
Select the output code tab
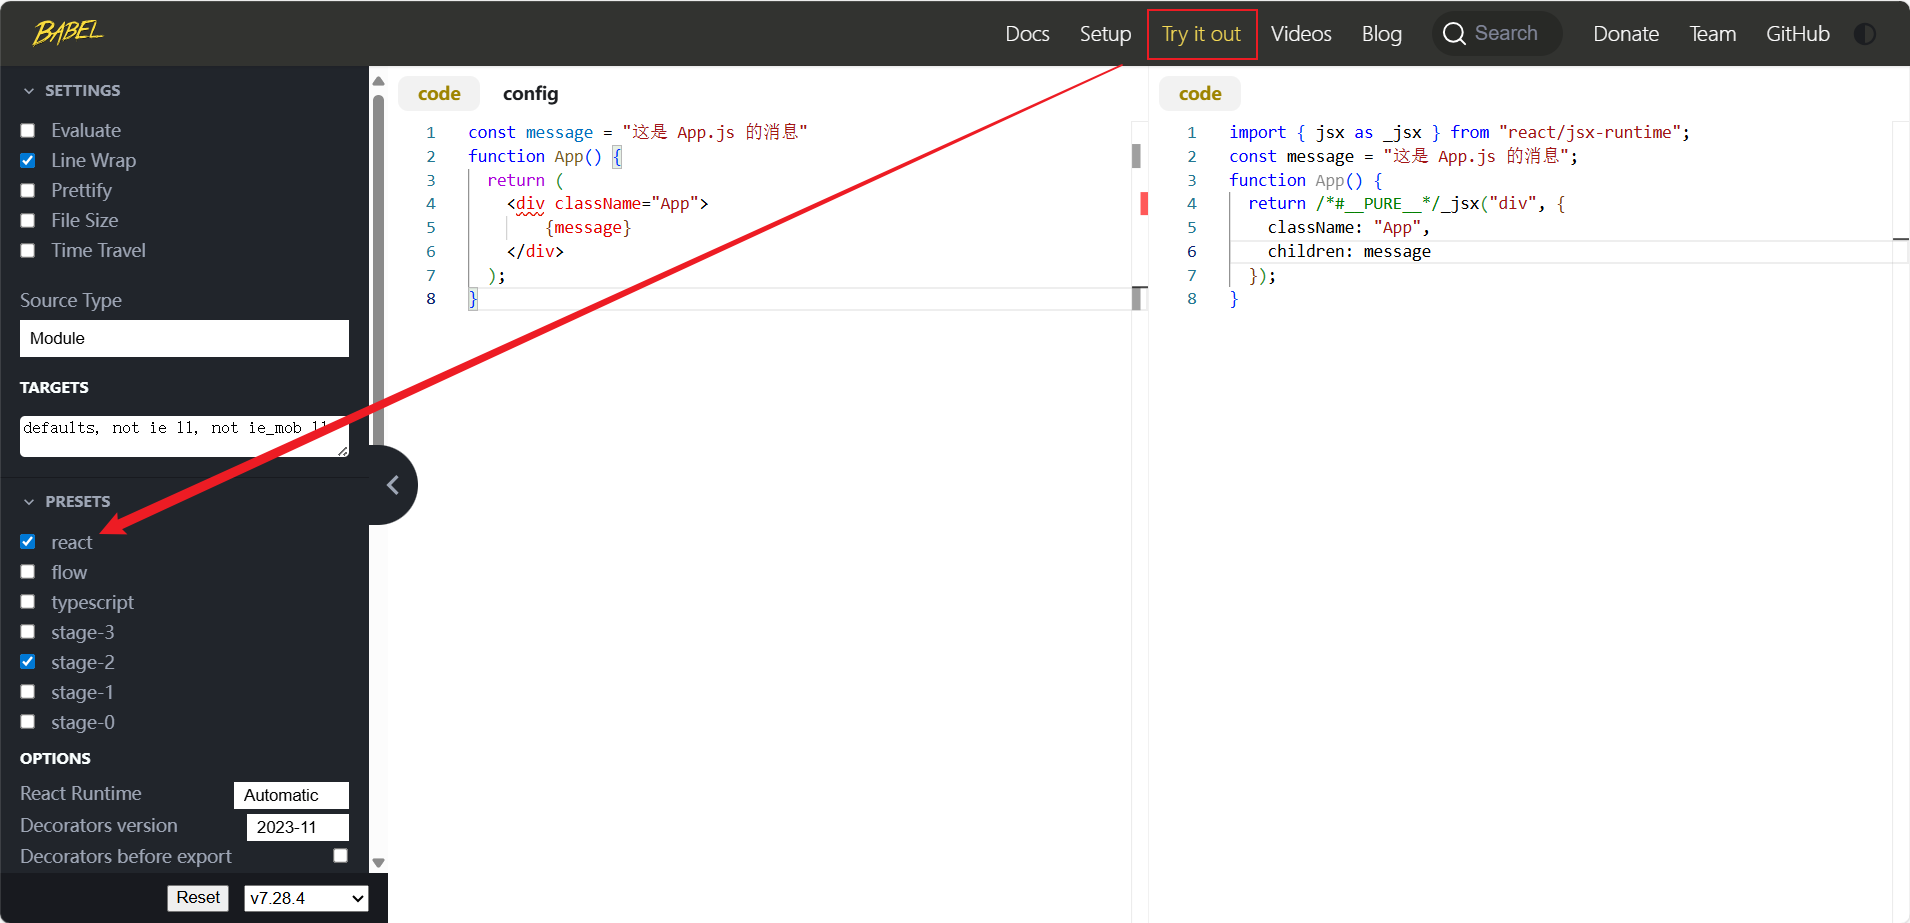pyautogui.click(x=1200, y=94)
